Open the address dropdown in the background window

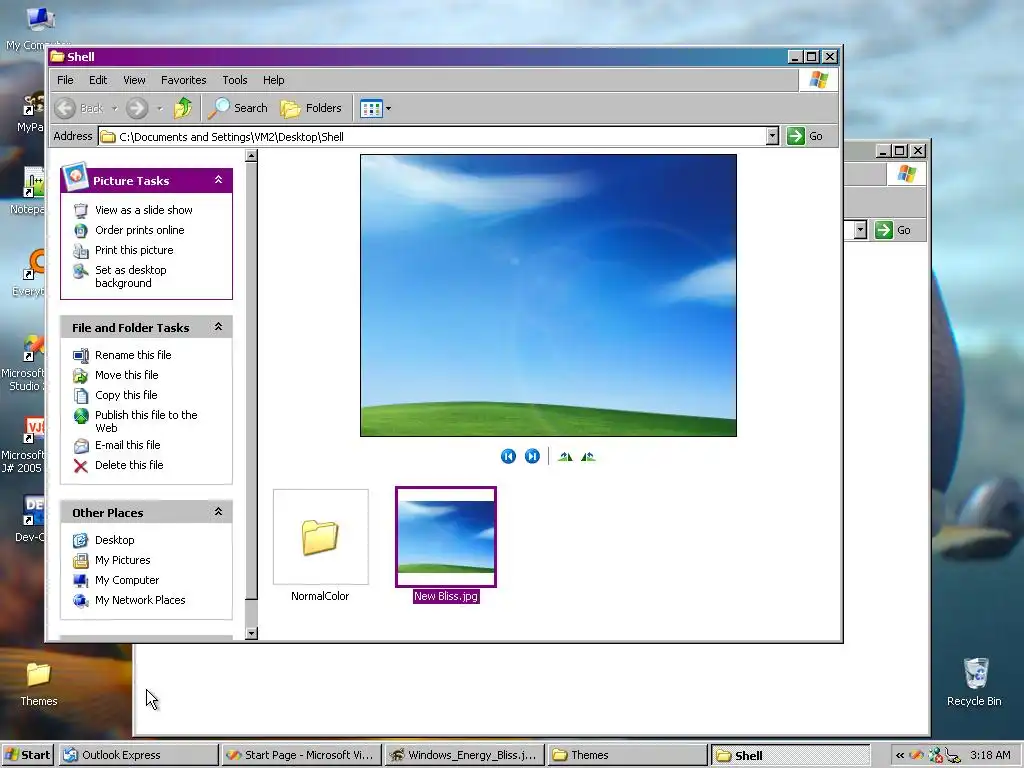[860, 230]
